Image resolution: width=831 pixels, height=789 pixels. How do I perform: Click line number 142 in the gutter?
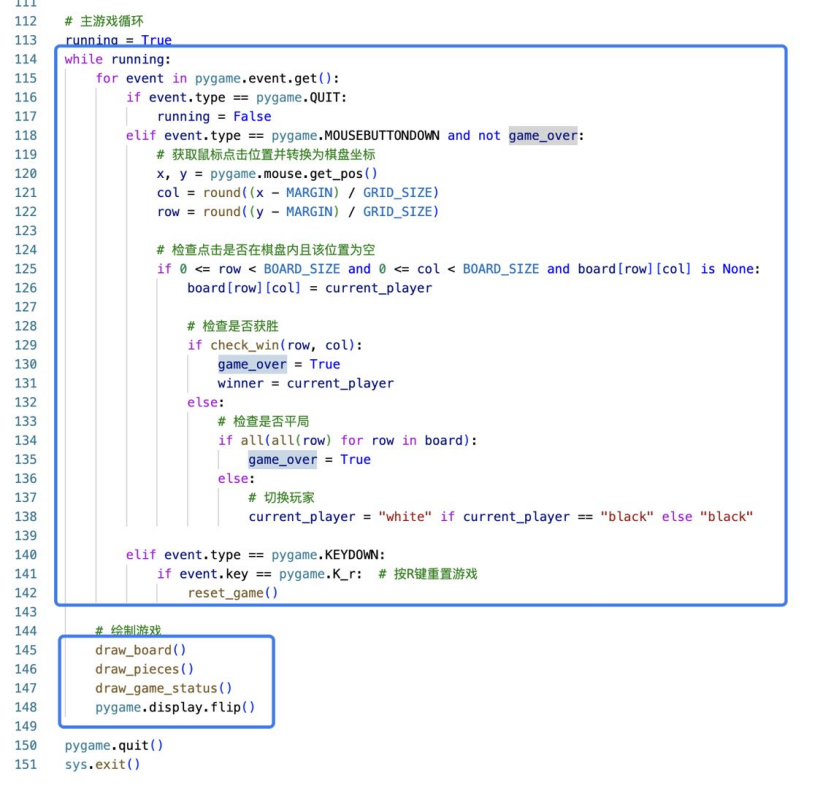(x=25, y=593)
